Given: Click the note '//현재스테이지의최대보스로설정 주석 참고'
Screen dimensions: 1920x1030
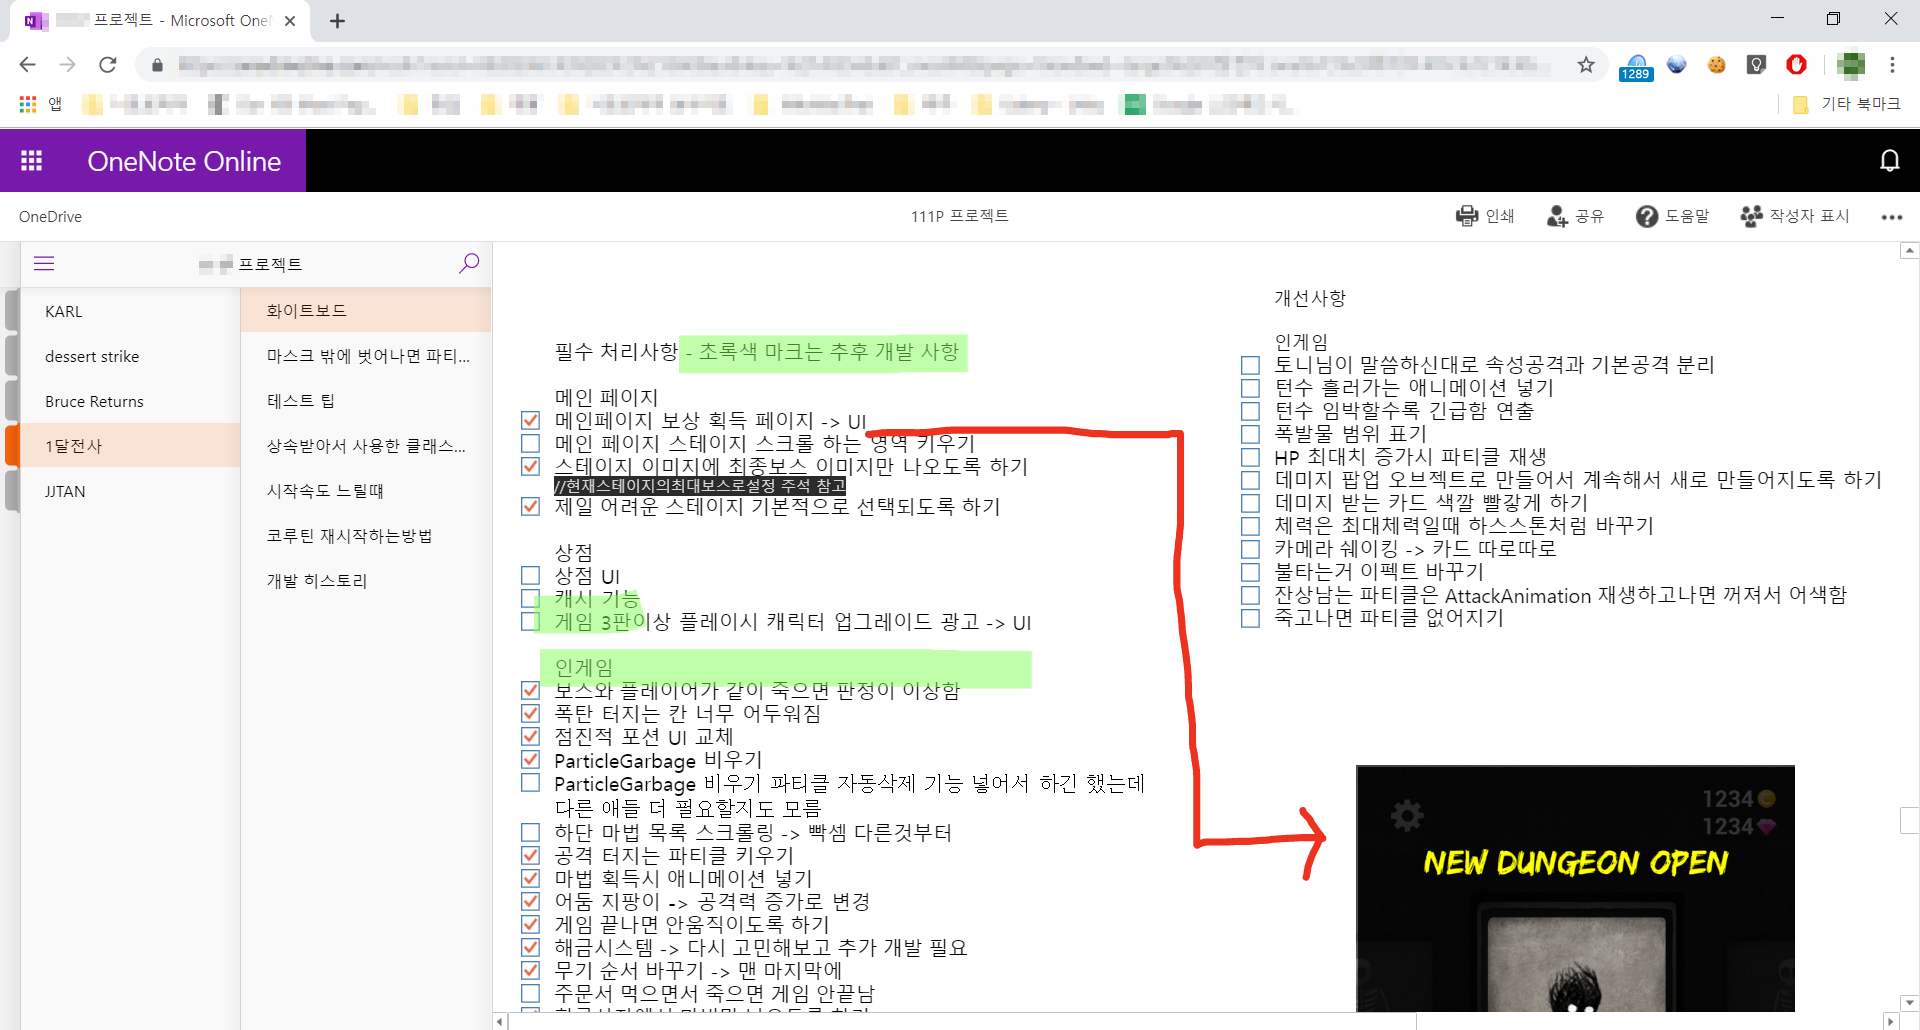Looking at the screenshot, I should click(700, 486).
